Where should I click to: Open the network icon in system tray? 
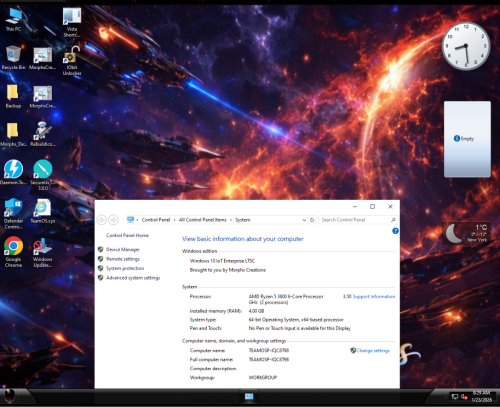[454, 397]
